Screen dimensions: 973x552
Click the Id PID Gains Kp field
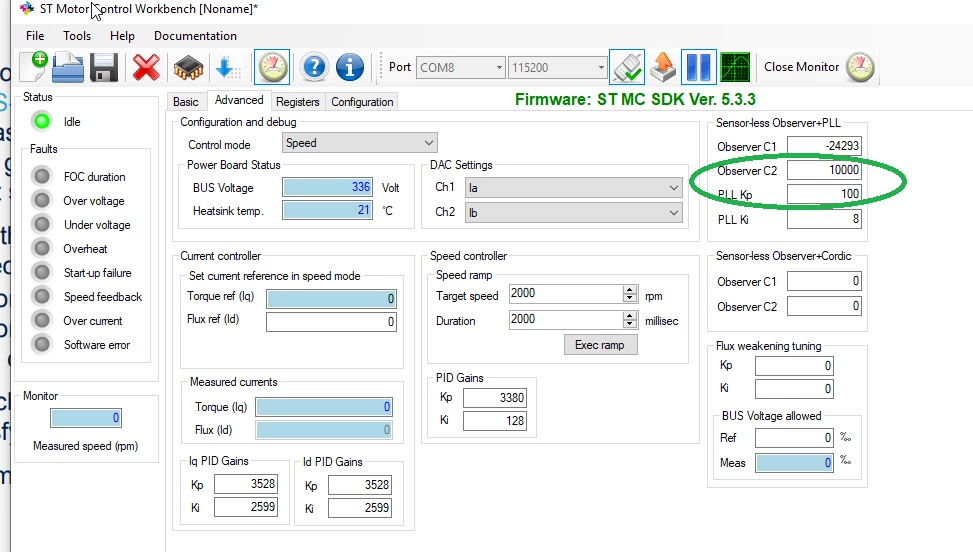(x=360, y=484)
